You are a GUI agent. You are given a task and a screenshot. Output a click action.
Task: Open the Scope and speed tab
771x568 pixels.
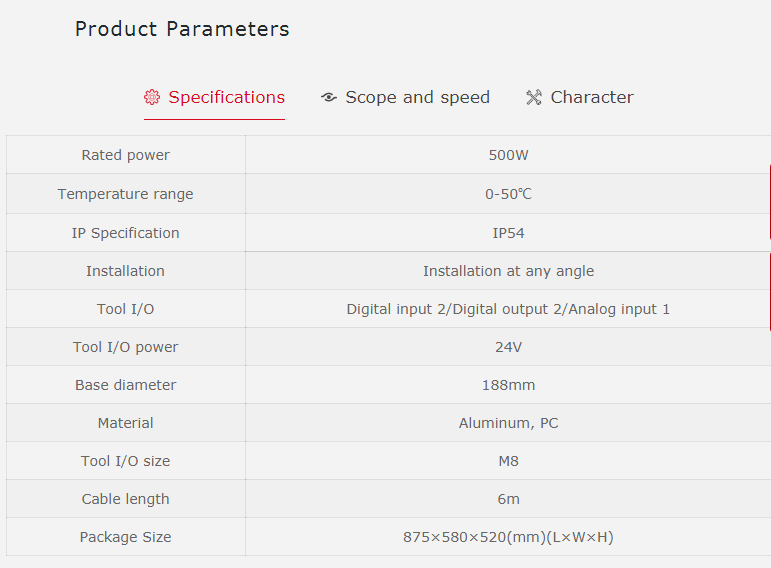point(417,97)
